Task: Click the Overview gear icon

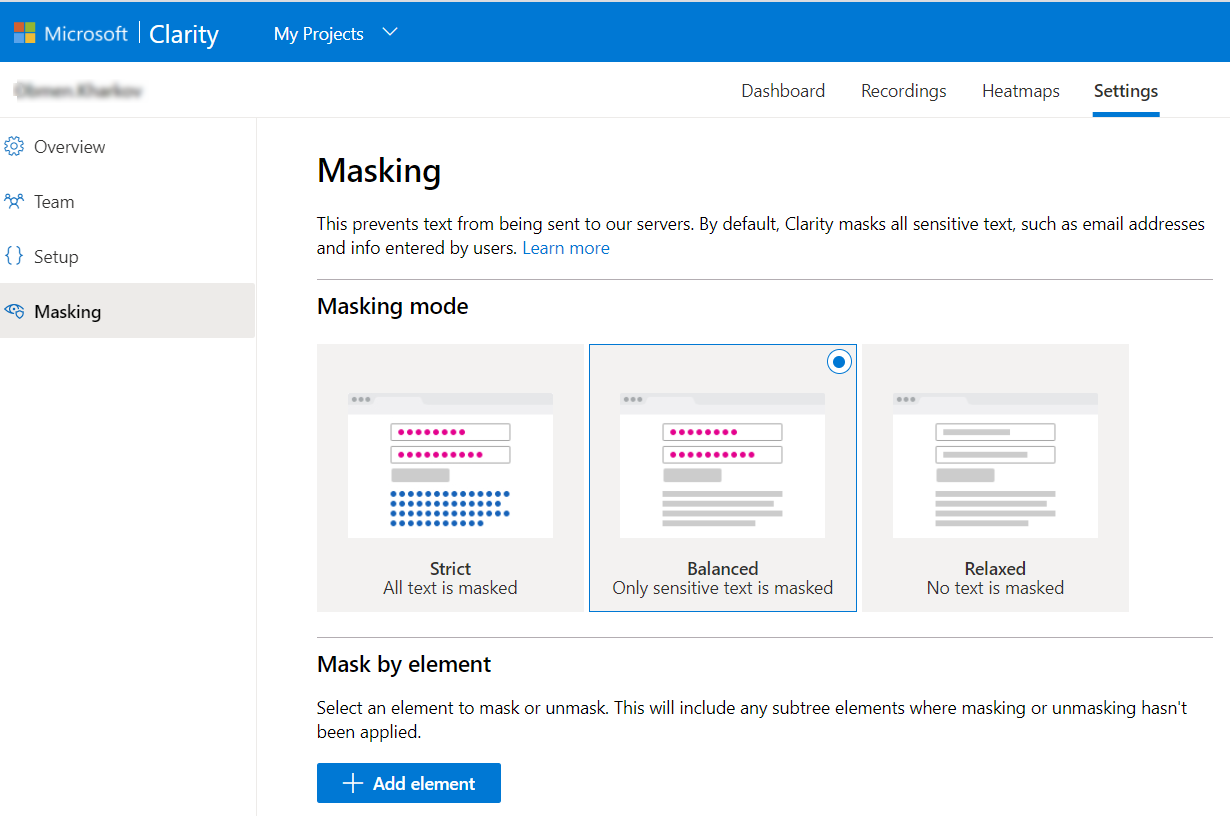Action: coord(14,147)
